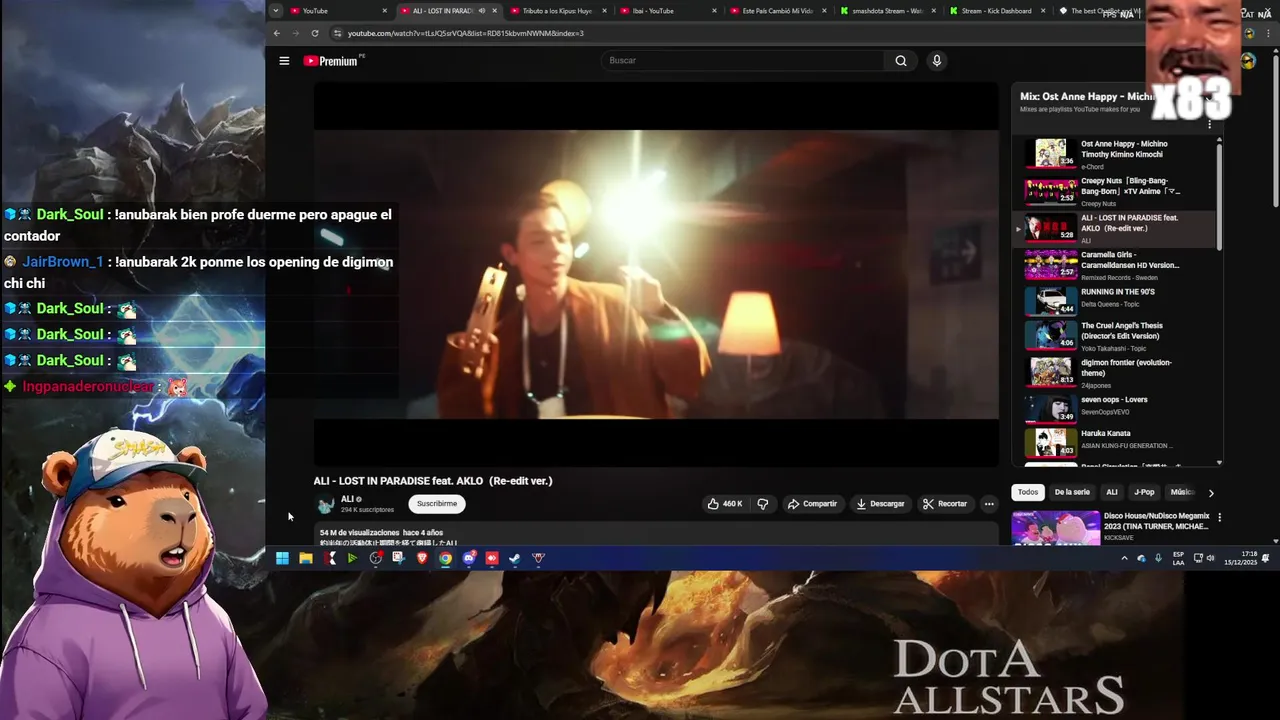The image size is (1280, 720).
Task: Click the YouTube address bar URL
Action: pos(465,33)
